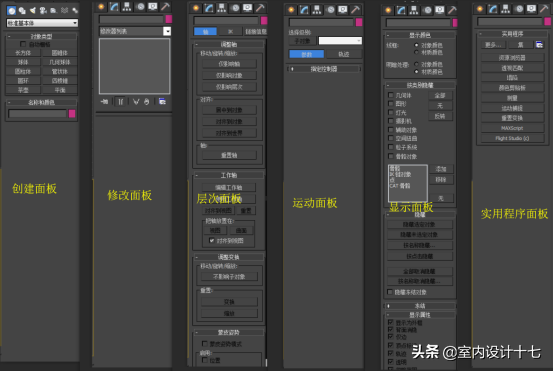Click the Modify (arc) tab icon in Modify panel

(114, 7)
